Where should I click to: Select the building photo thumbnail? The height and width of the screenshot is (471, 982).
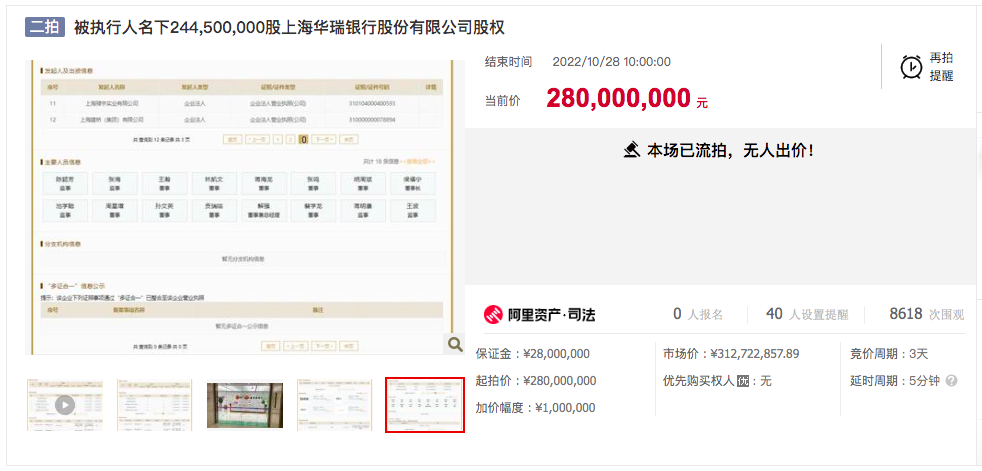[x=244, y=405]
